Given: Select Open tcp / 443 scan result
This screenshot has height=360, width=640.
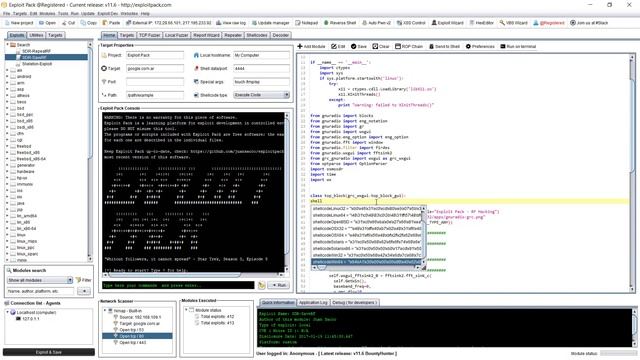Looking at the screenshot, I should (x=133, y=342).
